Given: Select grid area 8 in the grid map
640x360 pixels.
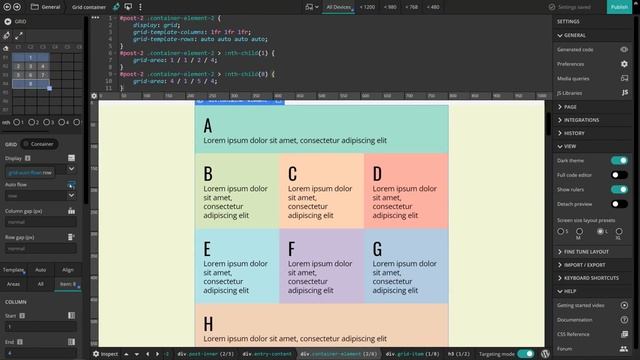Looking at the screenshot, I should pos(31,84).
